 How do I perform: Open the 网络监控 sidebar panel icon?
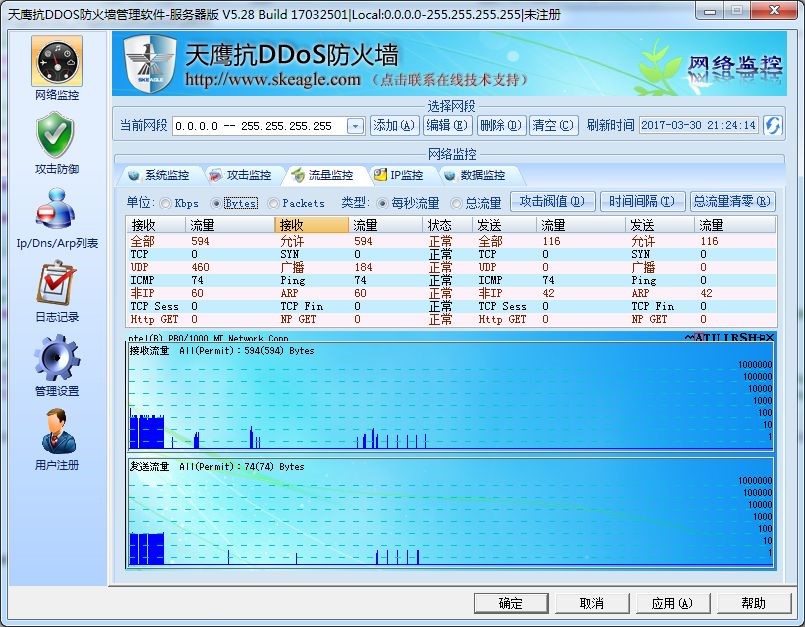pyautogui.click(x=55, y=65)
